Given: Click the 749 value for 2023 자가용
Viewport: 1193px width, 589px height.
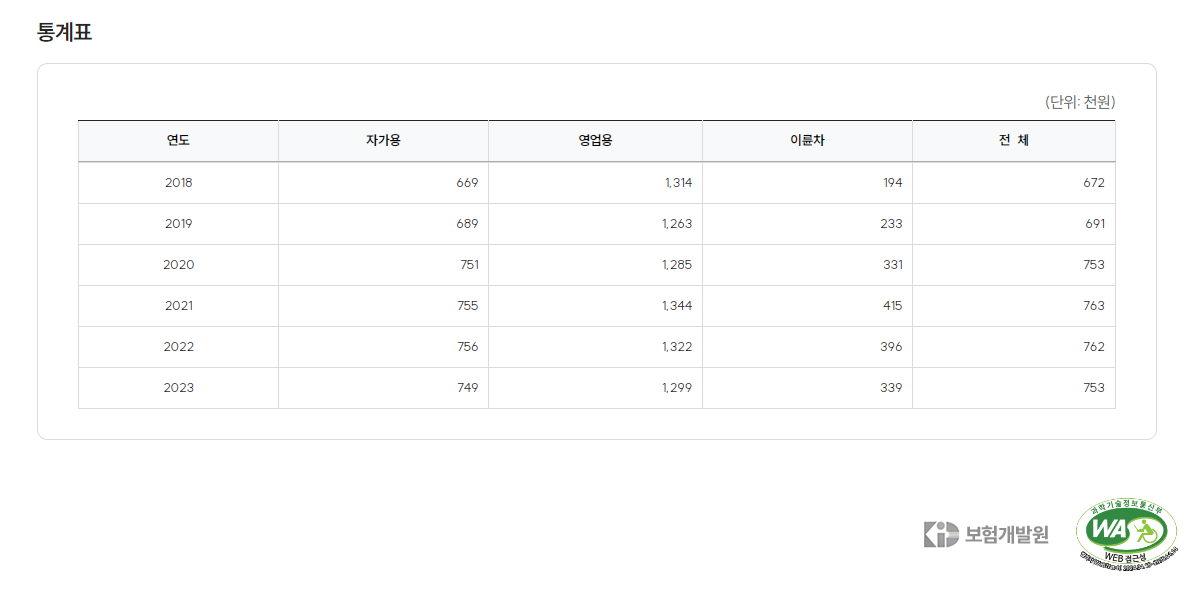Looking at the screenshot, I should click(x=468, y=388).
